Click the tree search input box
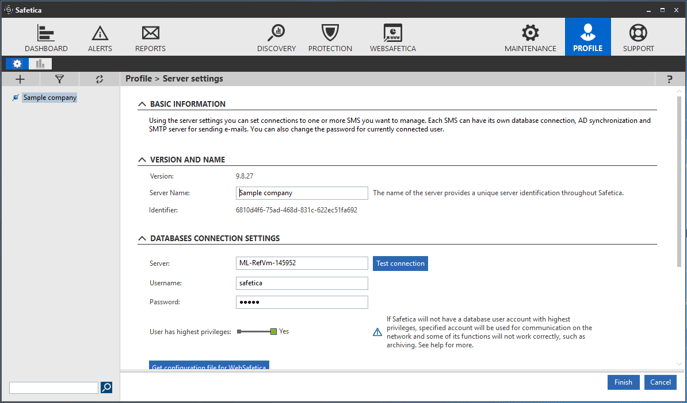The image size is (687, 403). click(54, 387)
